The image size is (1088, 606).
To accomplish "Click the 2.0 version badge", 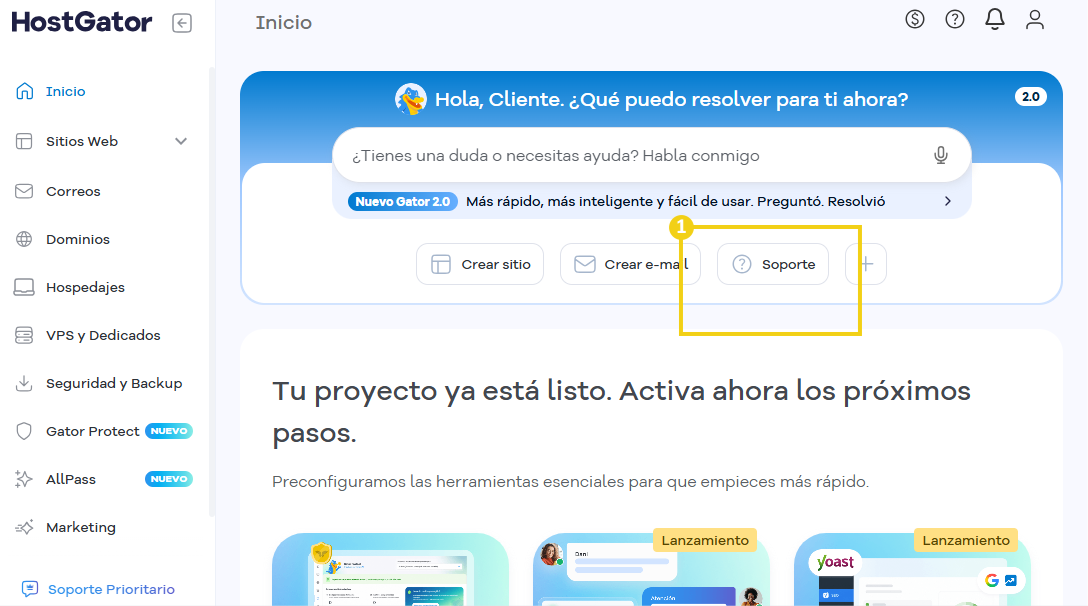I will coord(1030,96).
